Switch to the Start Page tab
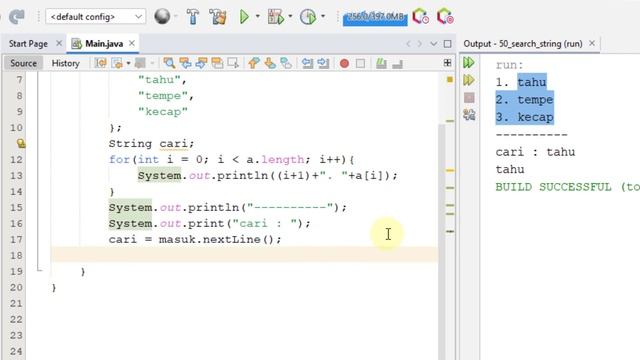Viewport: 640px width, 360px height. coord(28,44)
